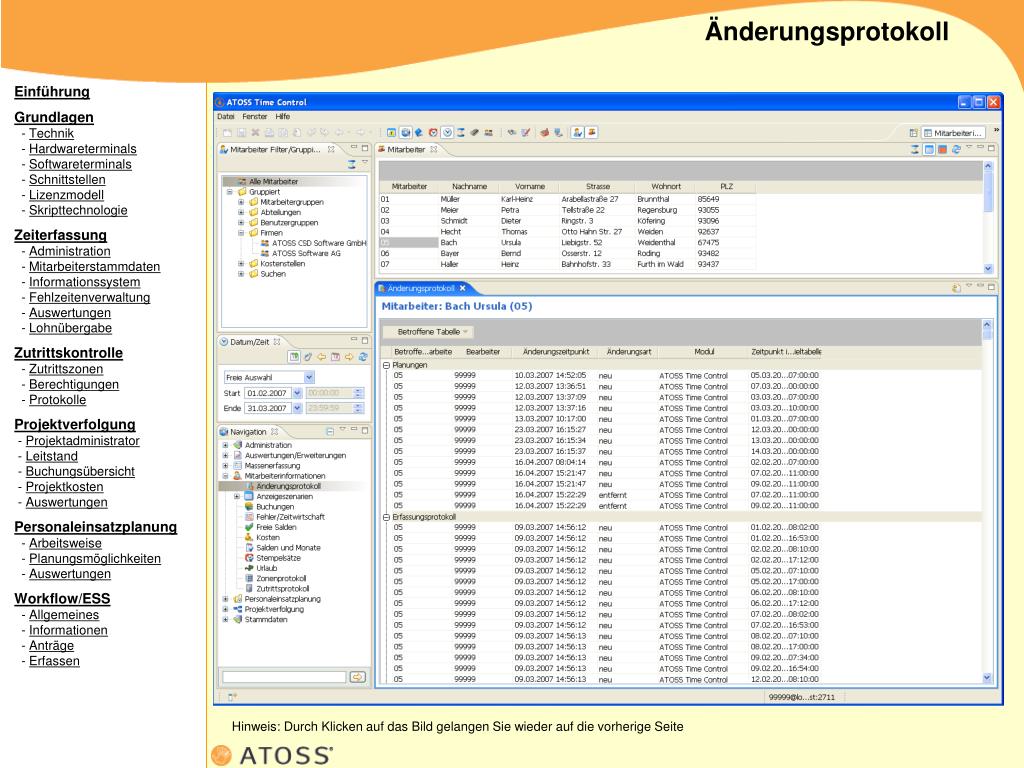
Task: Click the go arrow button below Navigation tree
Action: (358, 677)
